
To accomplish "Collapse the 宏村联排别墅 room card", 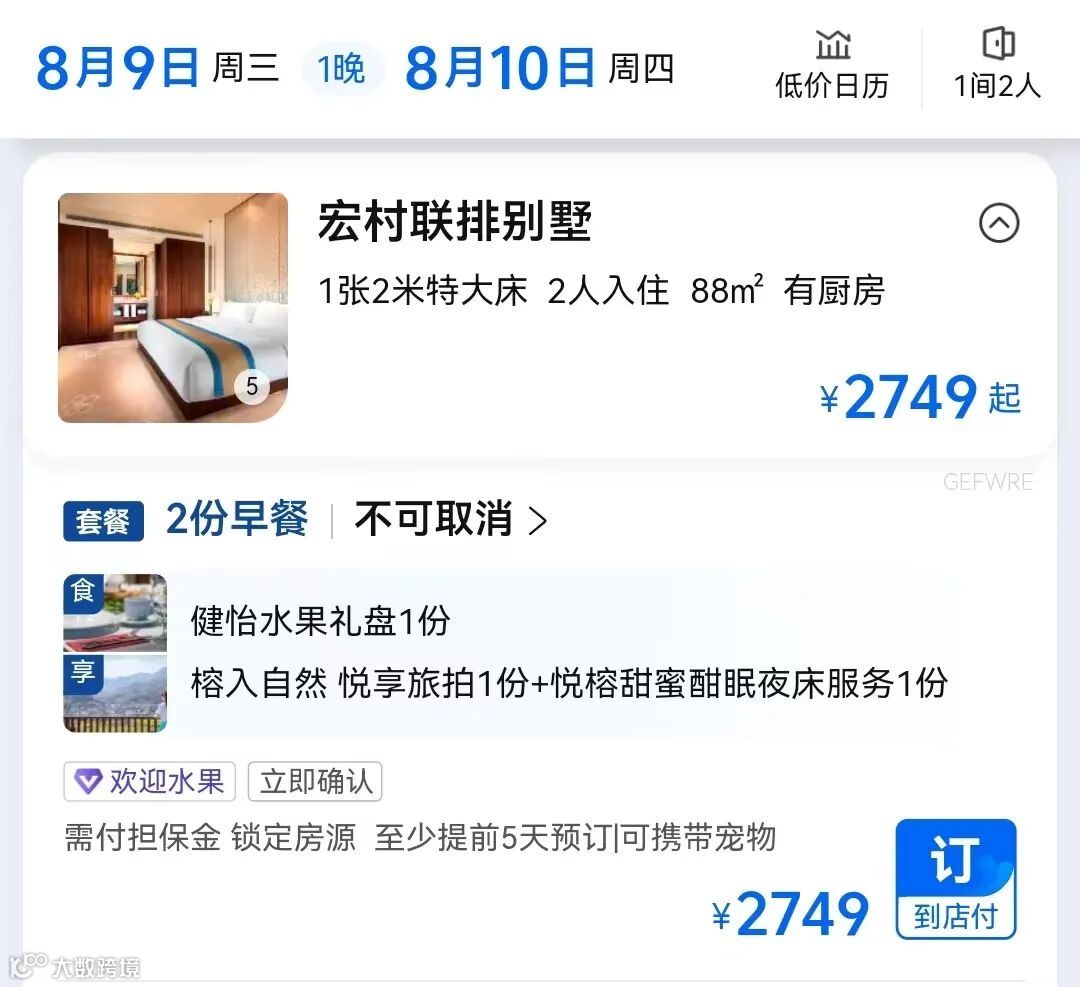I will [x=999, y=223].
